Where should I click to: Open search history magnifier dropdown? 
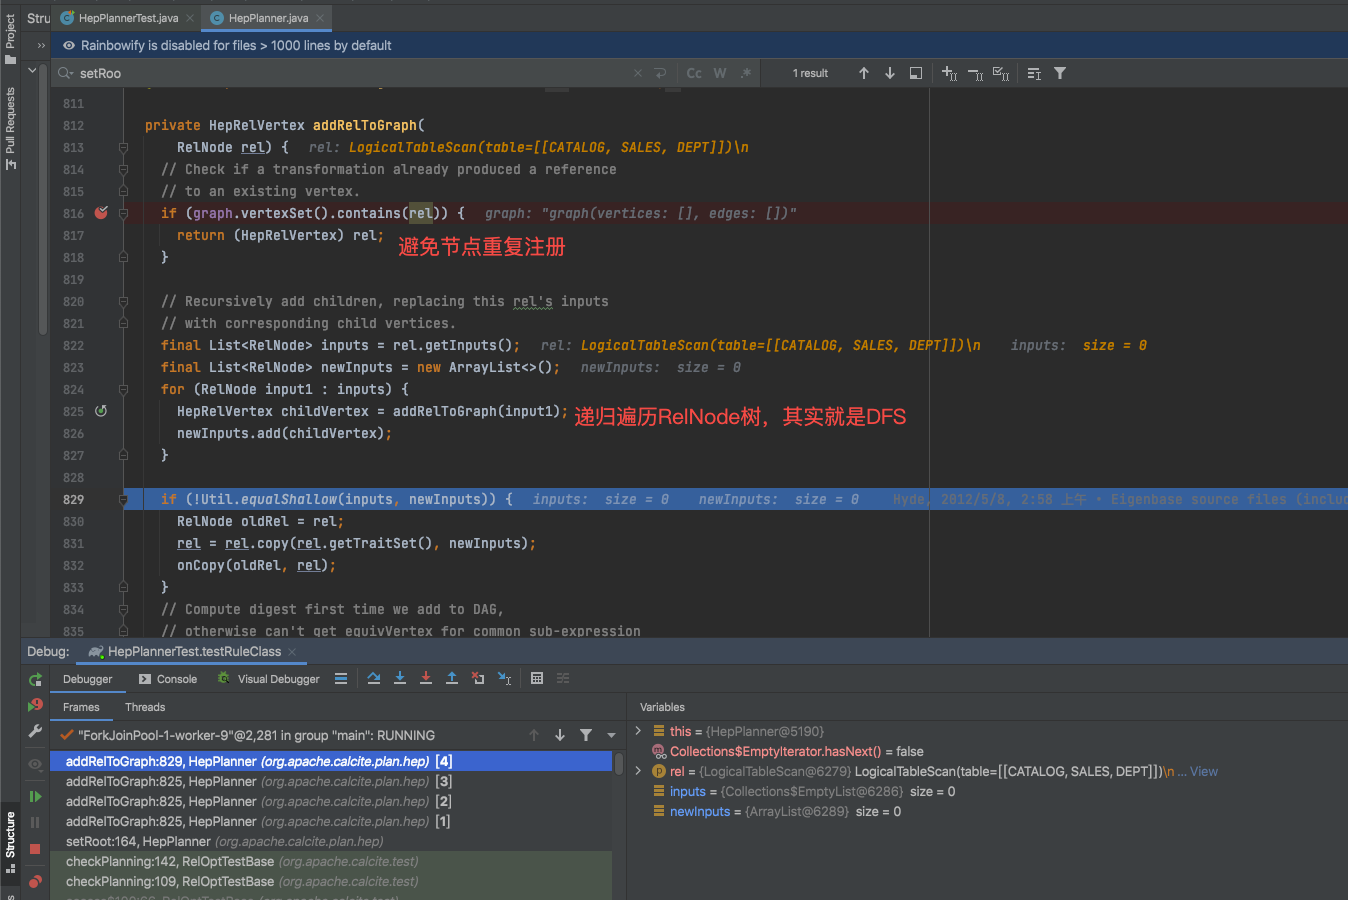point(65,73)
